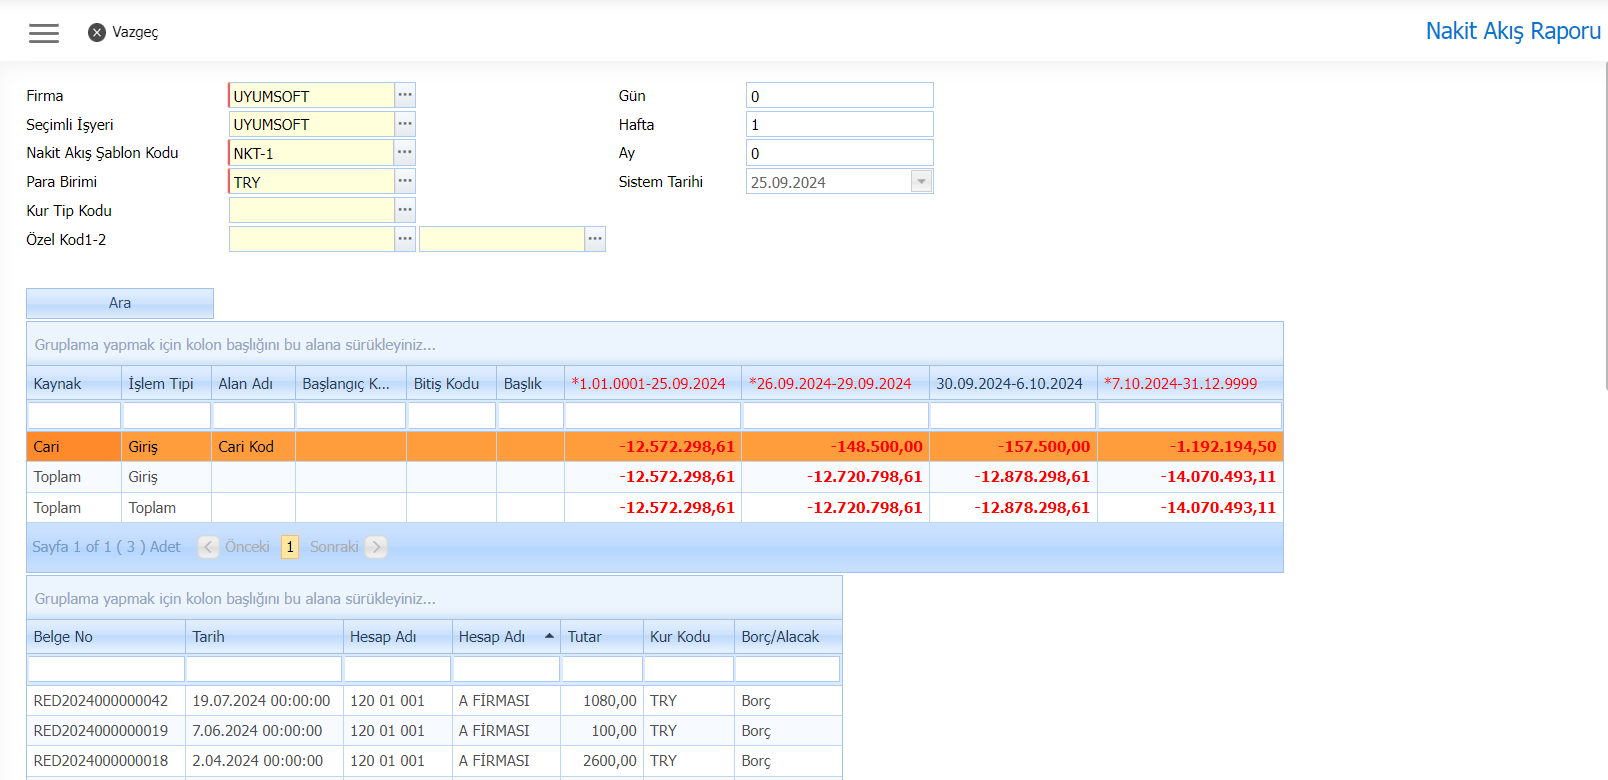
Task: Sort by Borç/Alacak column header
Action: [788, 637]
